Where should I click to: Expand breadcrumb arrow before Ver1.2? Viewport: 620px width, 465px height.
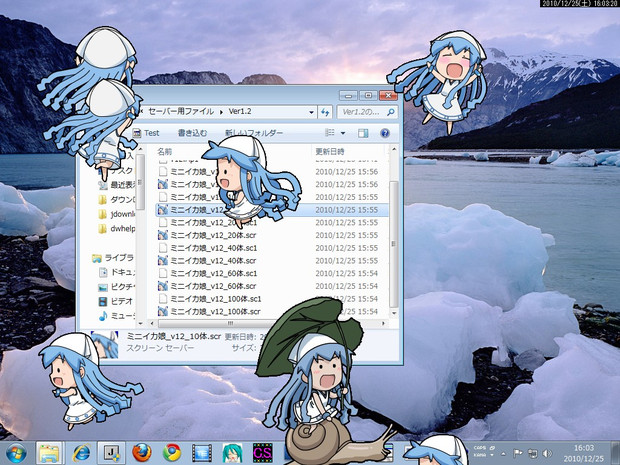(x=221, y=112)
